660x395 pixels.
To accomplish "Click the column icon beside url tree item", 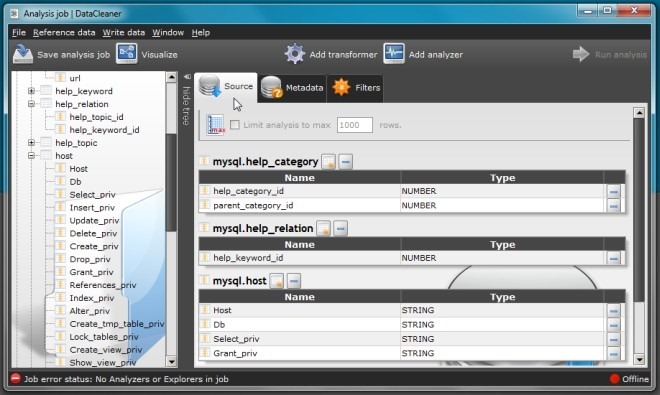I will pyautogui.click(x=61, y=77).
